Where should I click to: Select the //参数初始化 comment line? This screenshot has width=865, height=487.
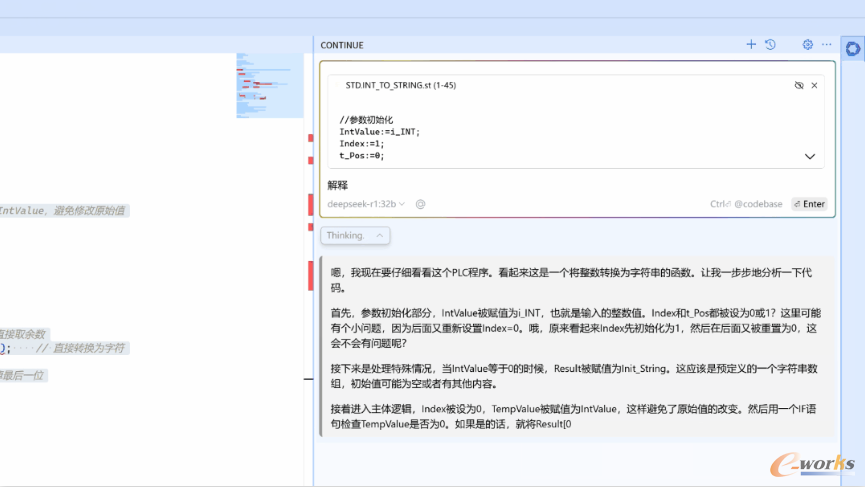coord(366,120)
